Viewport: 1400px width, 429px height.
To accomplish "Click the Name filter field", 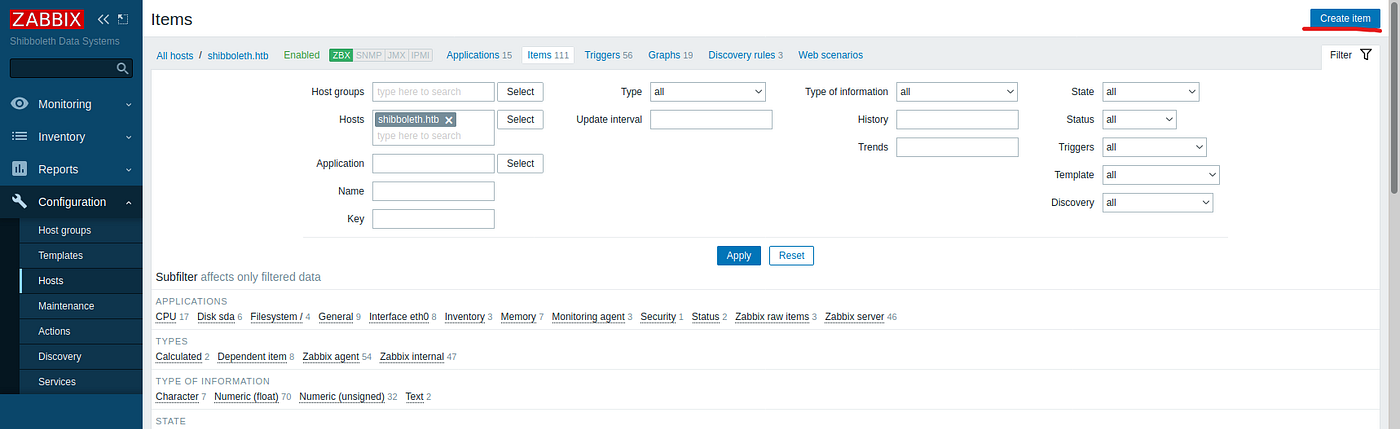I will click(433, 191).
